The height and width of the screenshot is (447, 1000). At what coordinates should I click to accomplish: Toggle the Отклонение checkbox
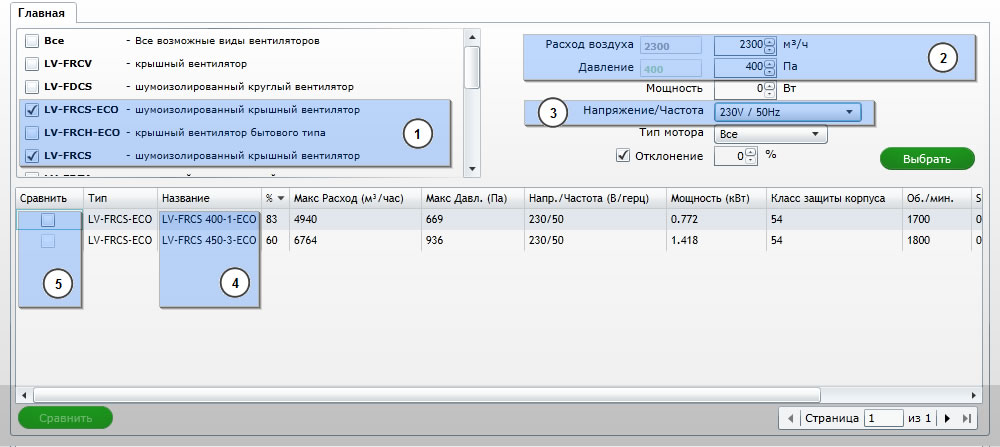point(623,155)
